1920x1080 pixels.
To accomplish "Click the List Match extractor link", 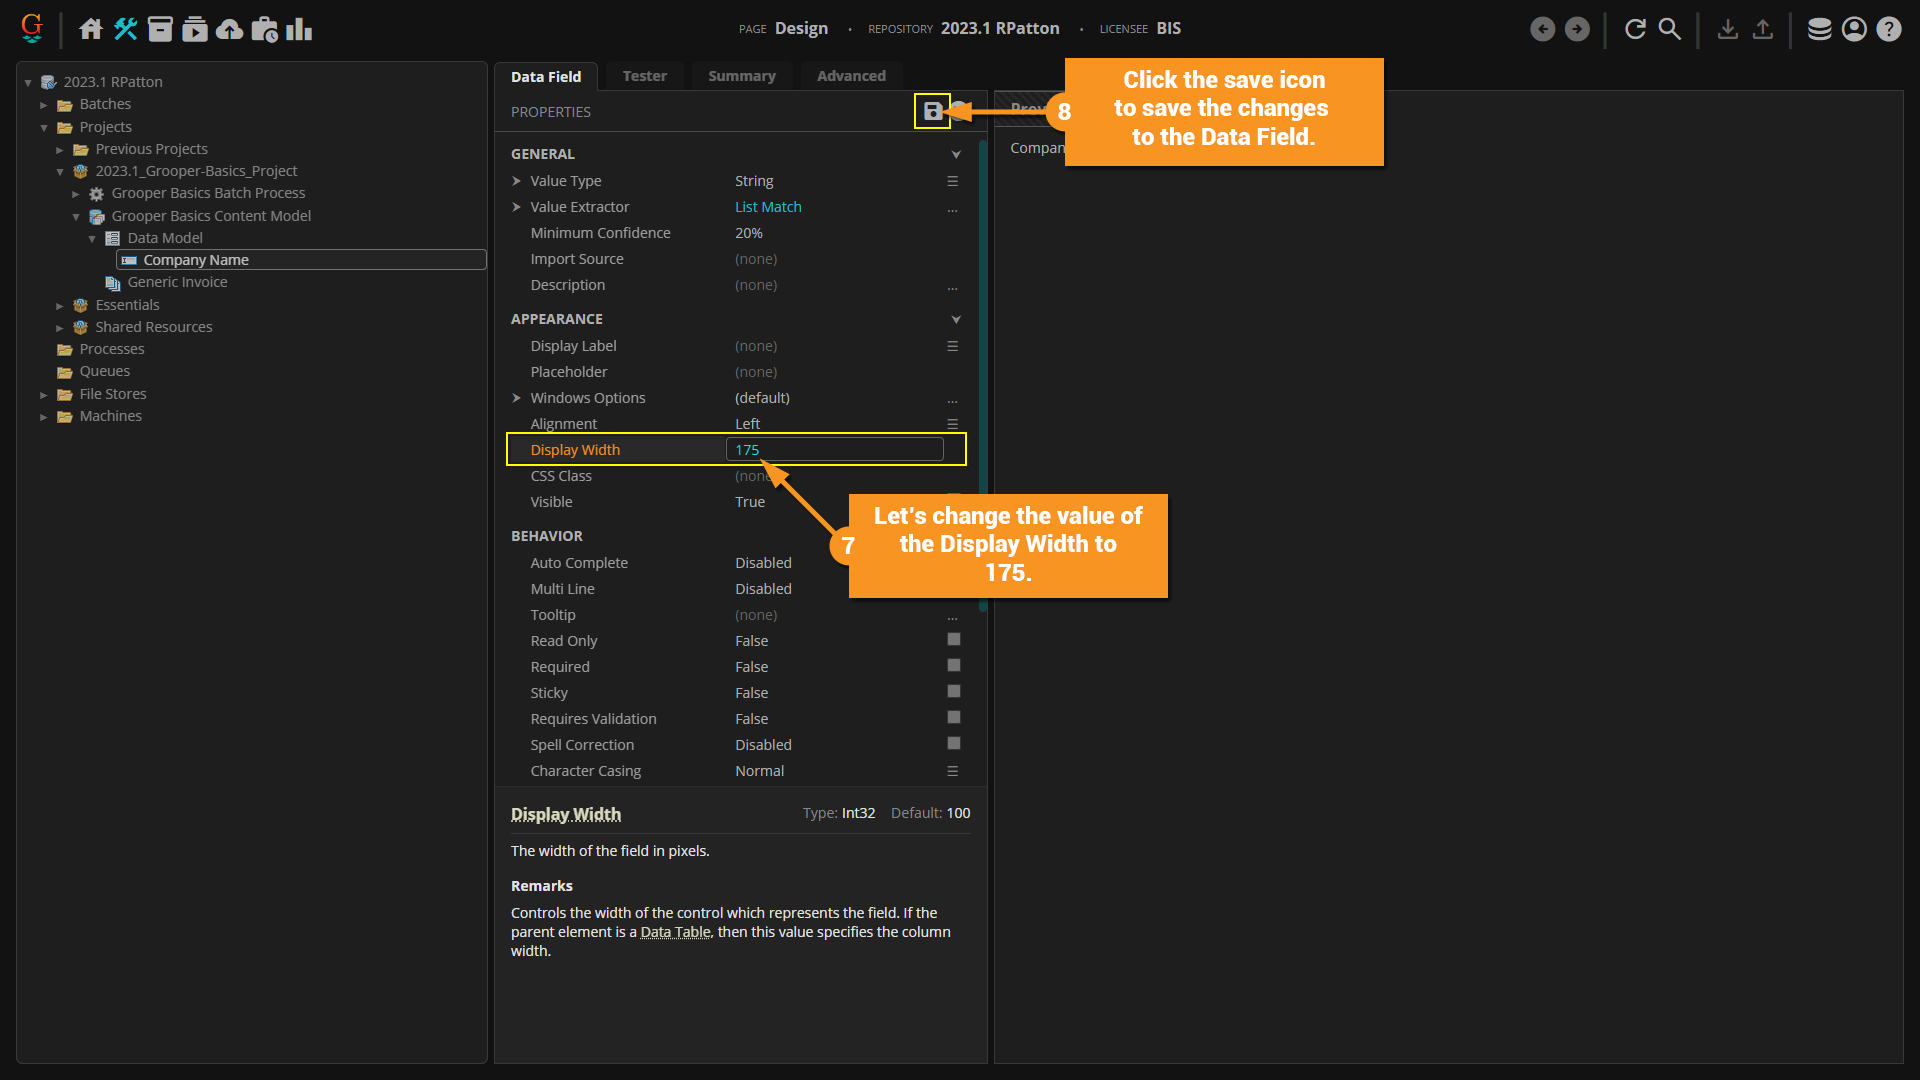I will (768, 207).
